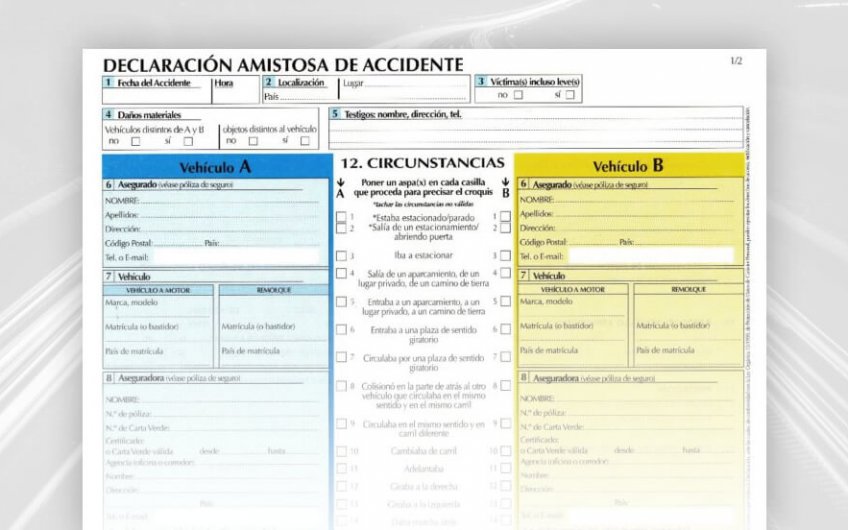
Task: Check 'no' for objetos distintos al vehículo
Action: (253, 141)
